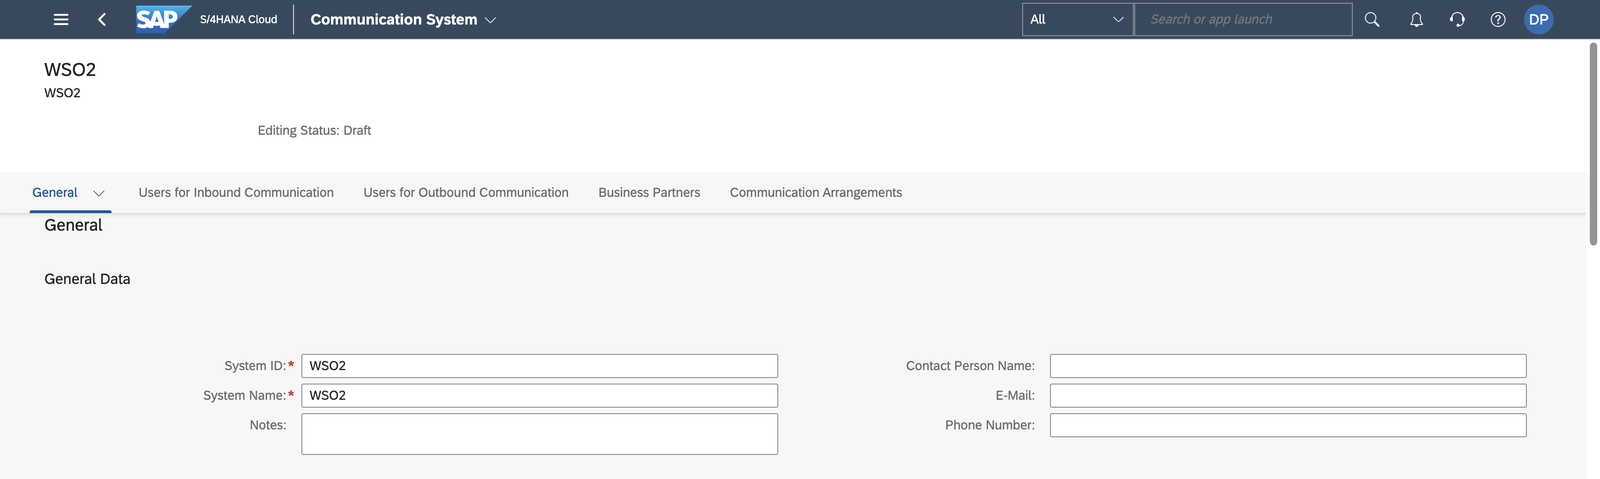1600x479 pixels.
Task: Click the System Name input field
Action: [x=539, y=395]
